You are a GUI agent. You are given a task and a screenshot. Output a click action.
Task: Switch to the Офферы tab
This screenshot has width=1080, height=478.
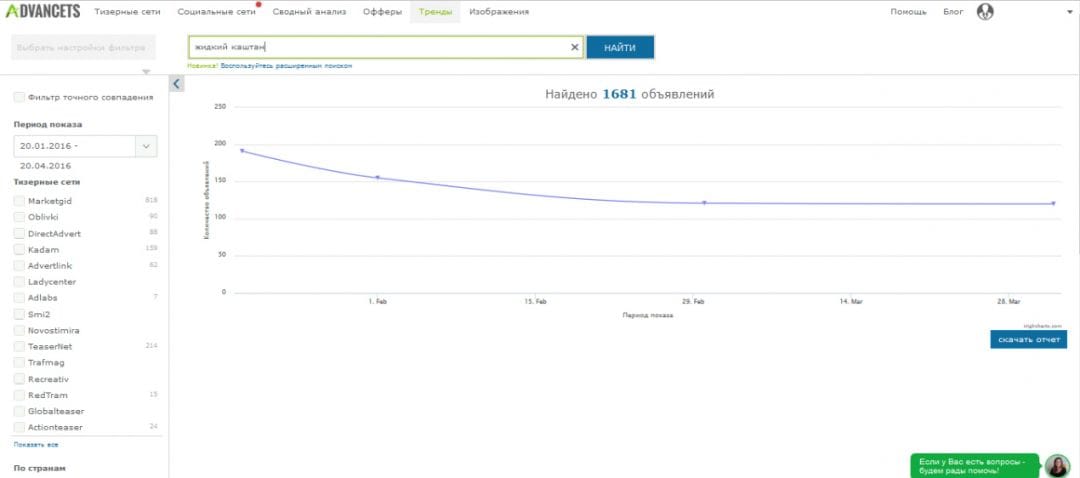tap(382, 12)
